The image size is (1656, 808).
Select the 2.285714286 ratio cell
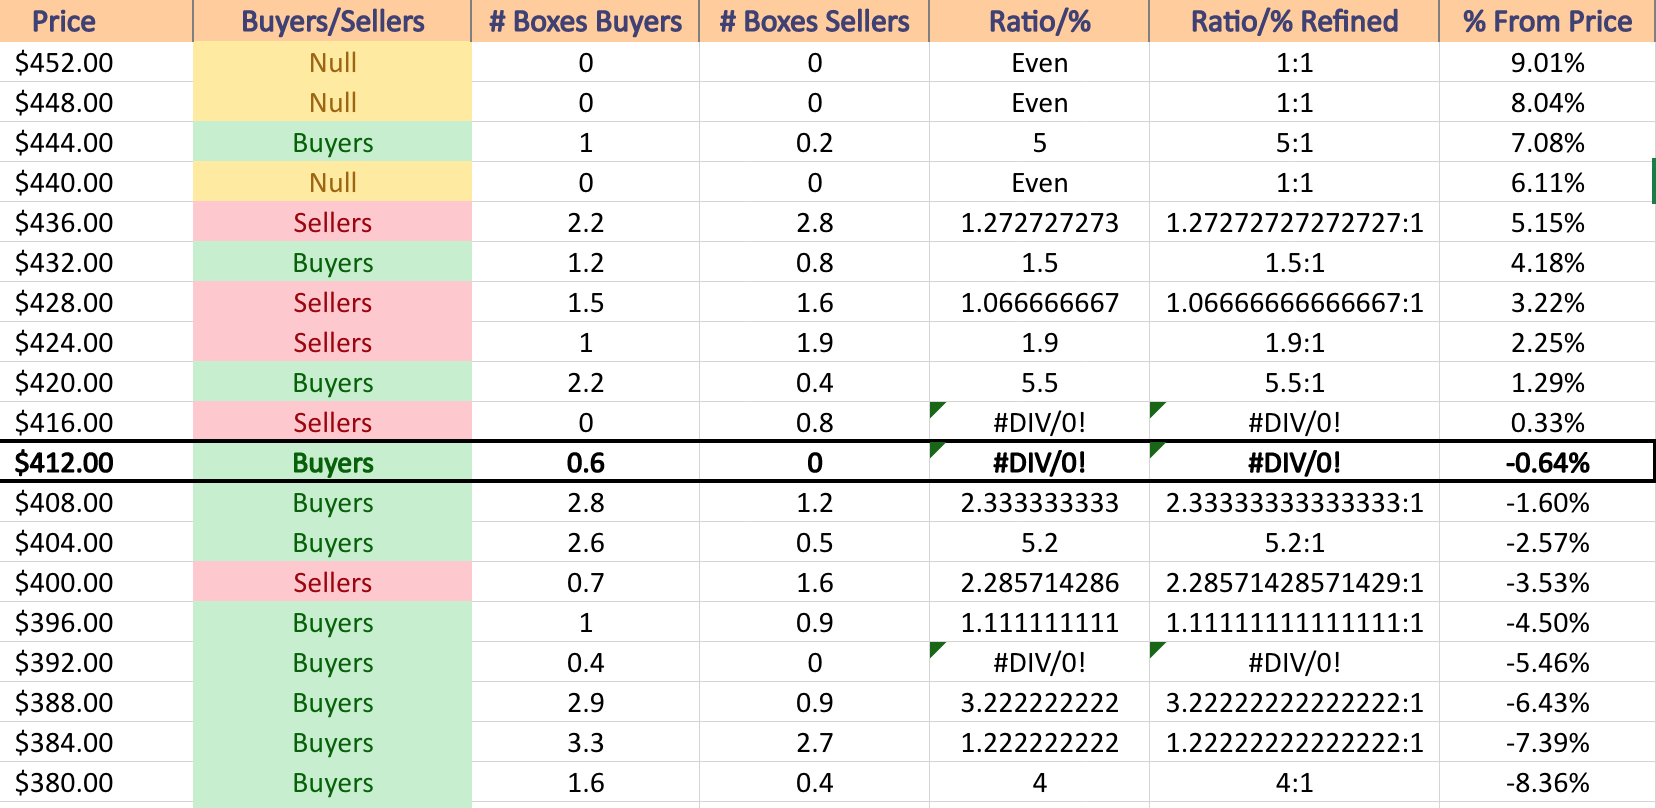click(x=1039, y=582)
